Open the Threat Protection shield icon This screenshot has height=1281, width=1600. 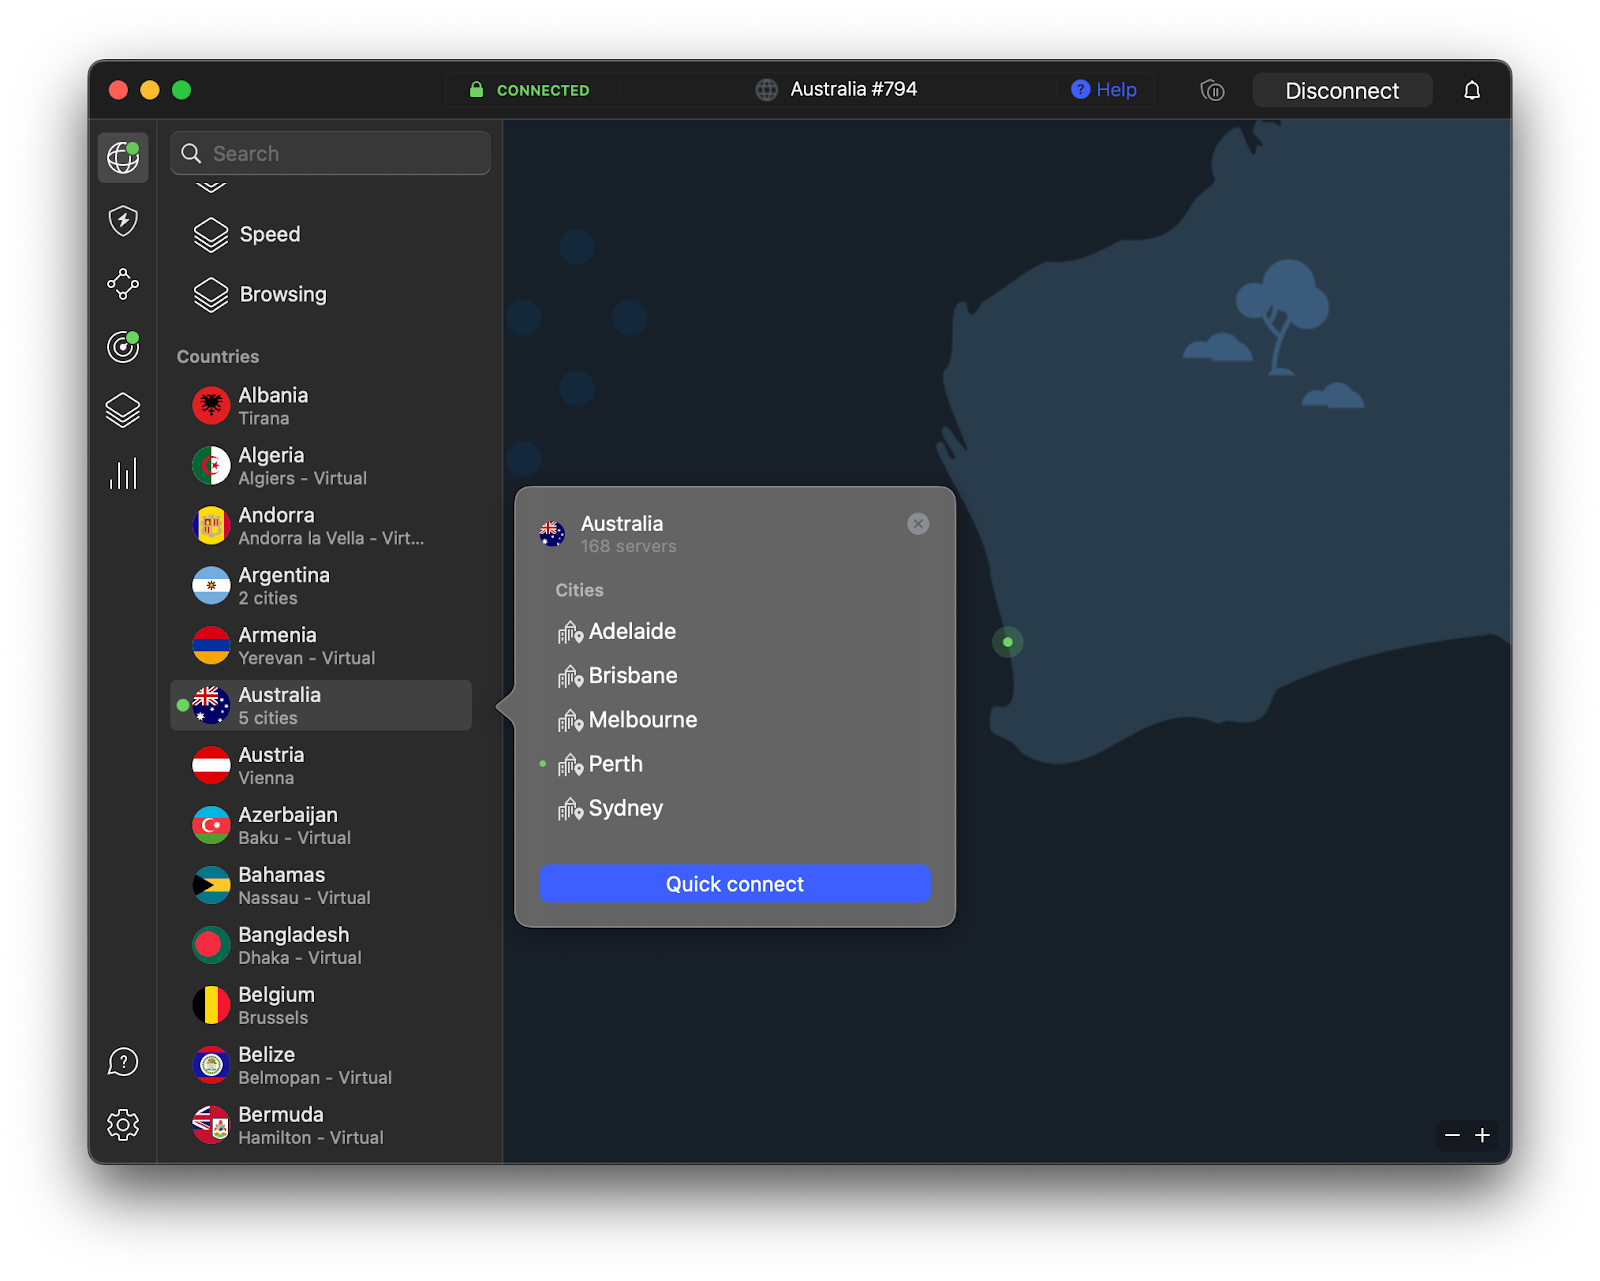point(123,221)
